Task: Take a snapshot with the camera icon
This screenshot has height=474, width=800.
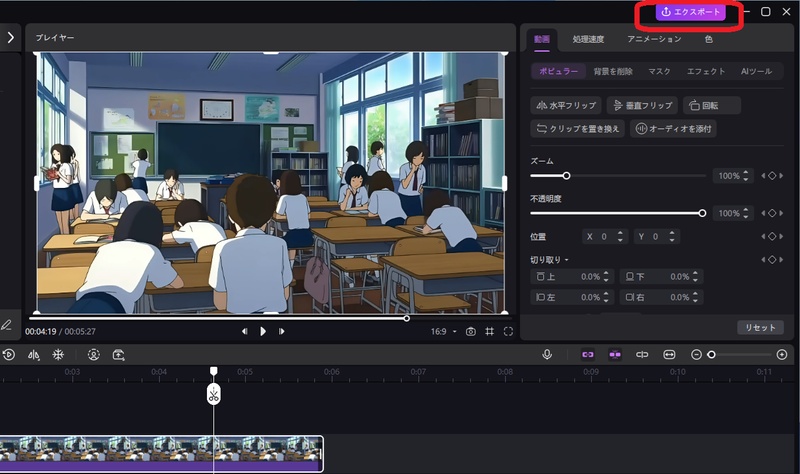Action: tap(470, 332)
